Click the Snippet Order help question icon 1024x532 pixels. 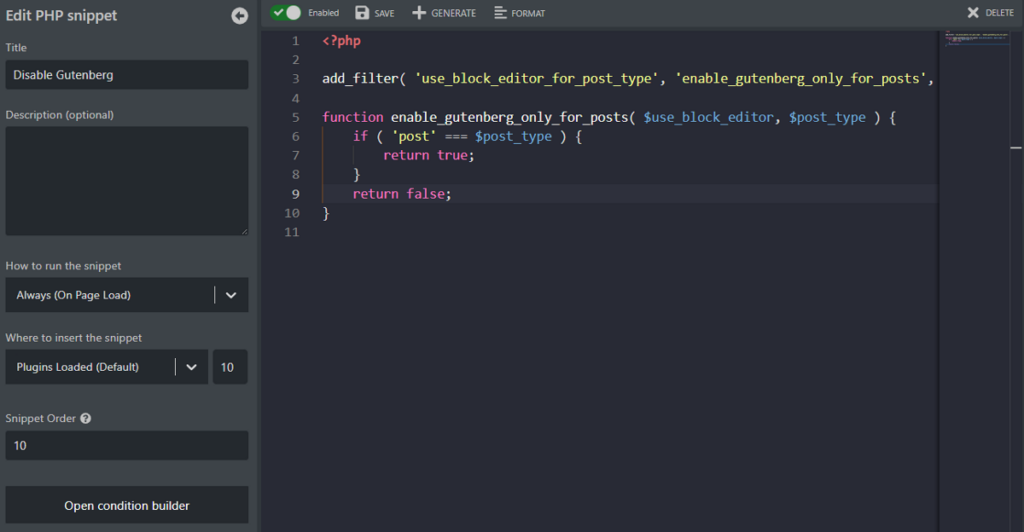coord(86,418)
